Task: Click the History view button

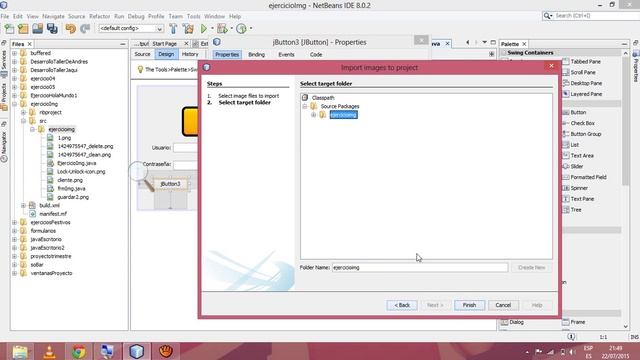Action: point(190,54)
